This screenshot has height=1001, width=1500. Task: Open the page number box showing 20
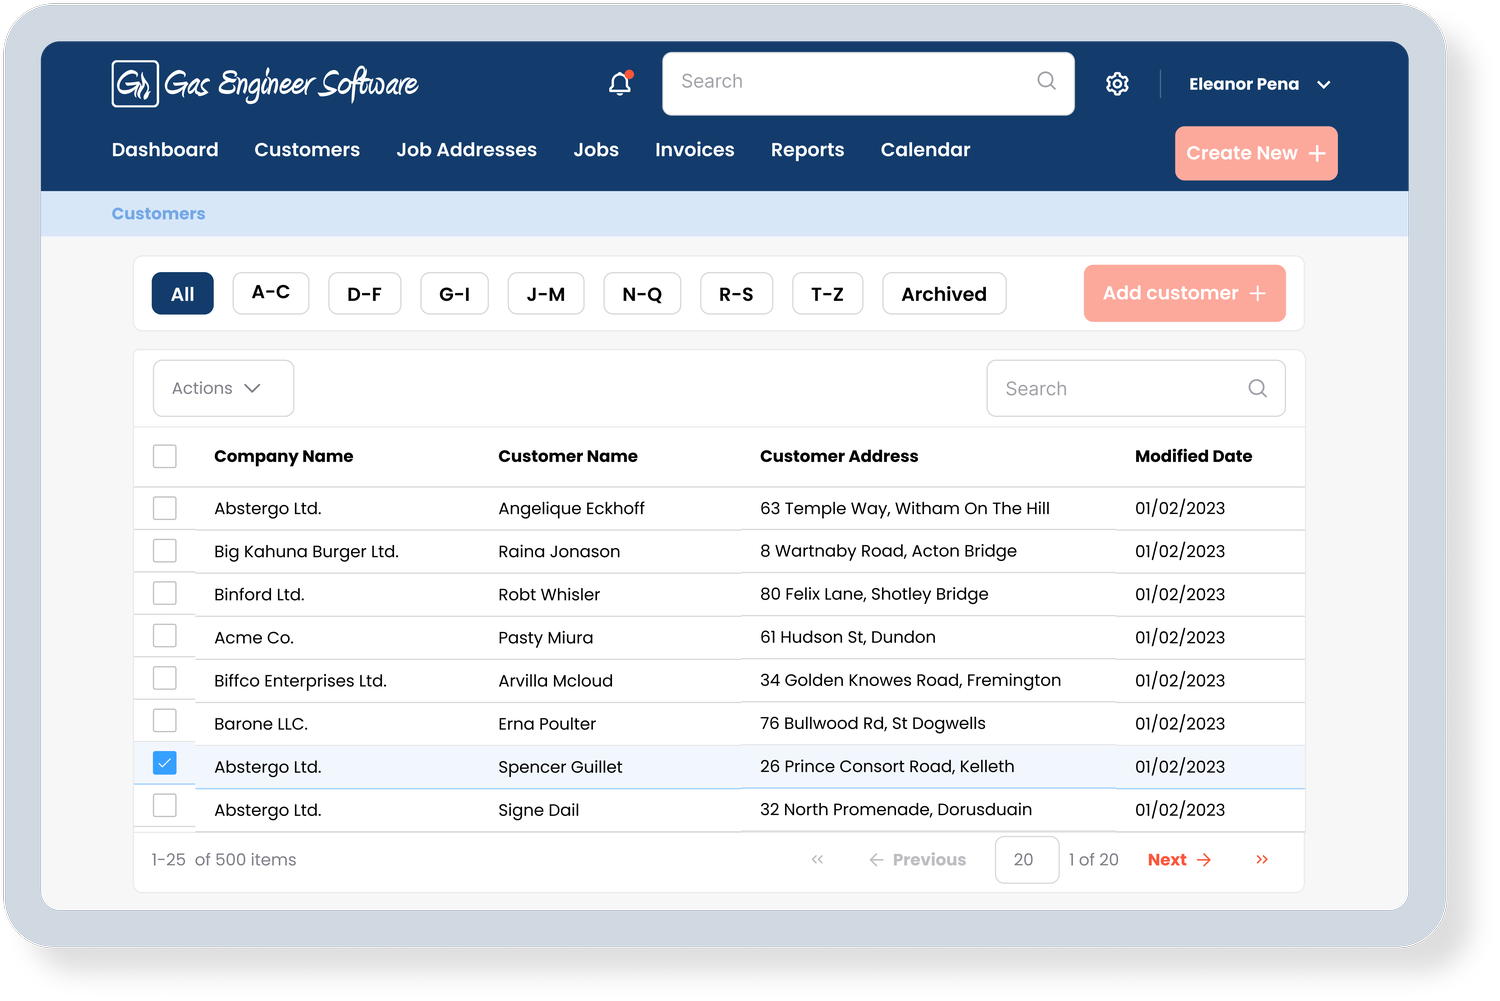(x=1026, y=860)
